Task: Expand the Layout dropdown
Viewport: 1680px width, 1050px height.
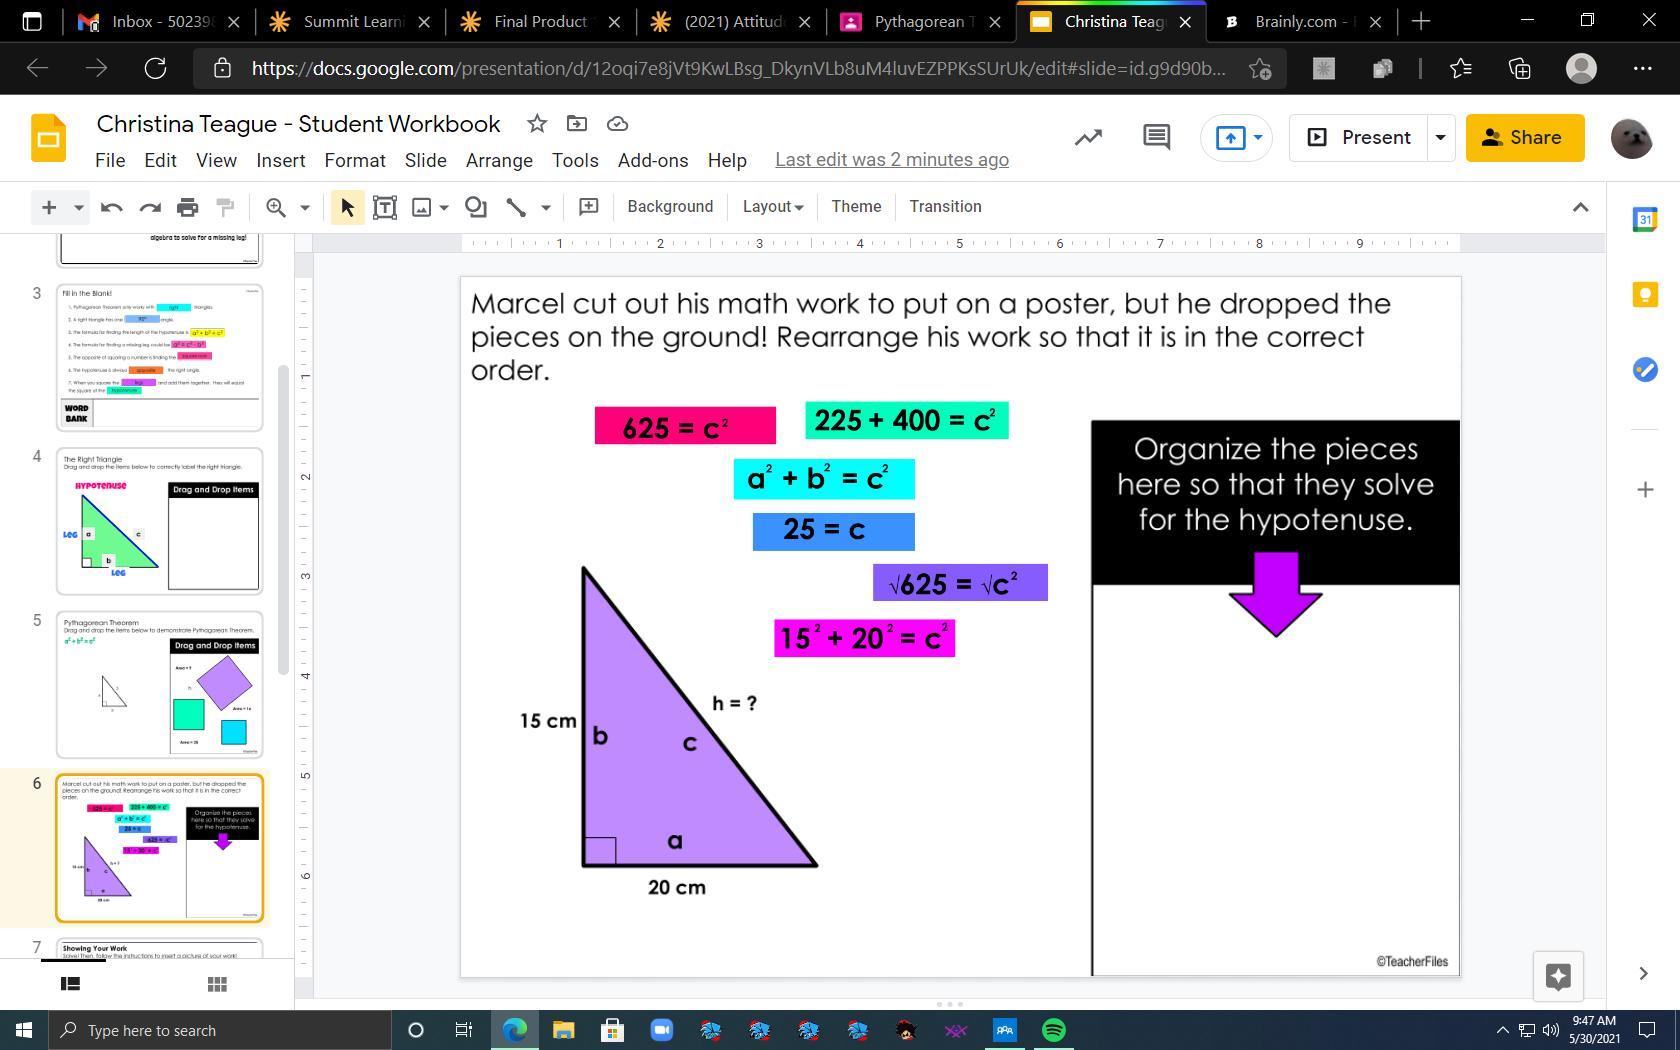Action: click(772, 206)
